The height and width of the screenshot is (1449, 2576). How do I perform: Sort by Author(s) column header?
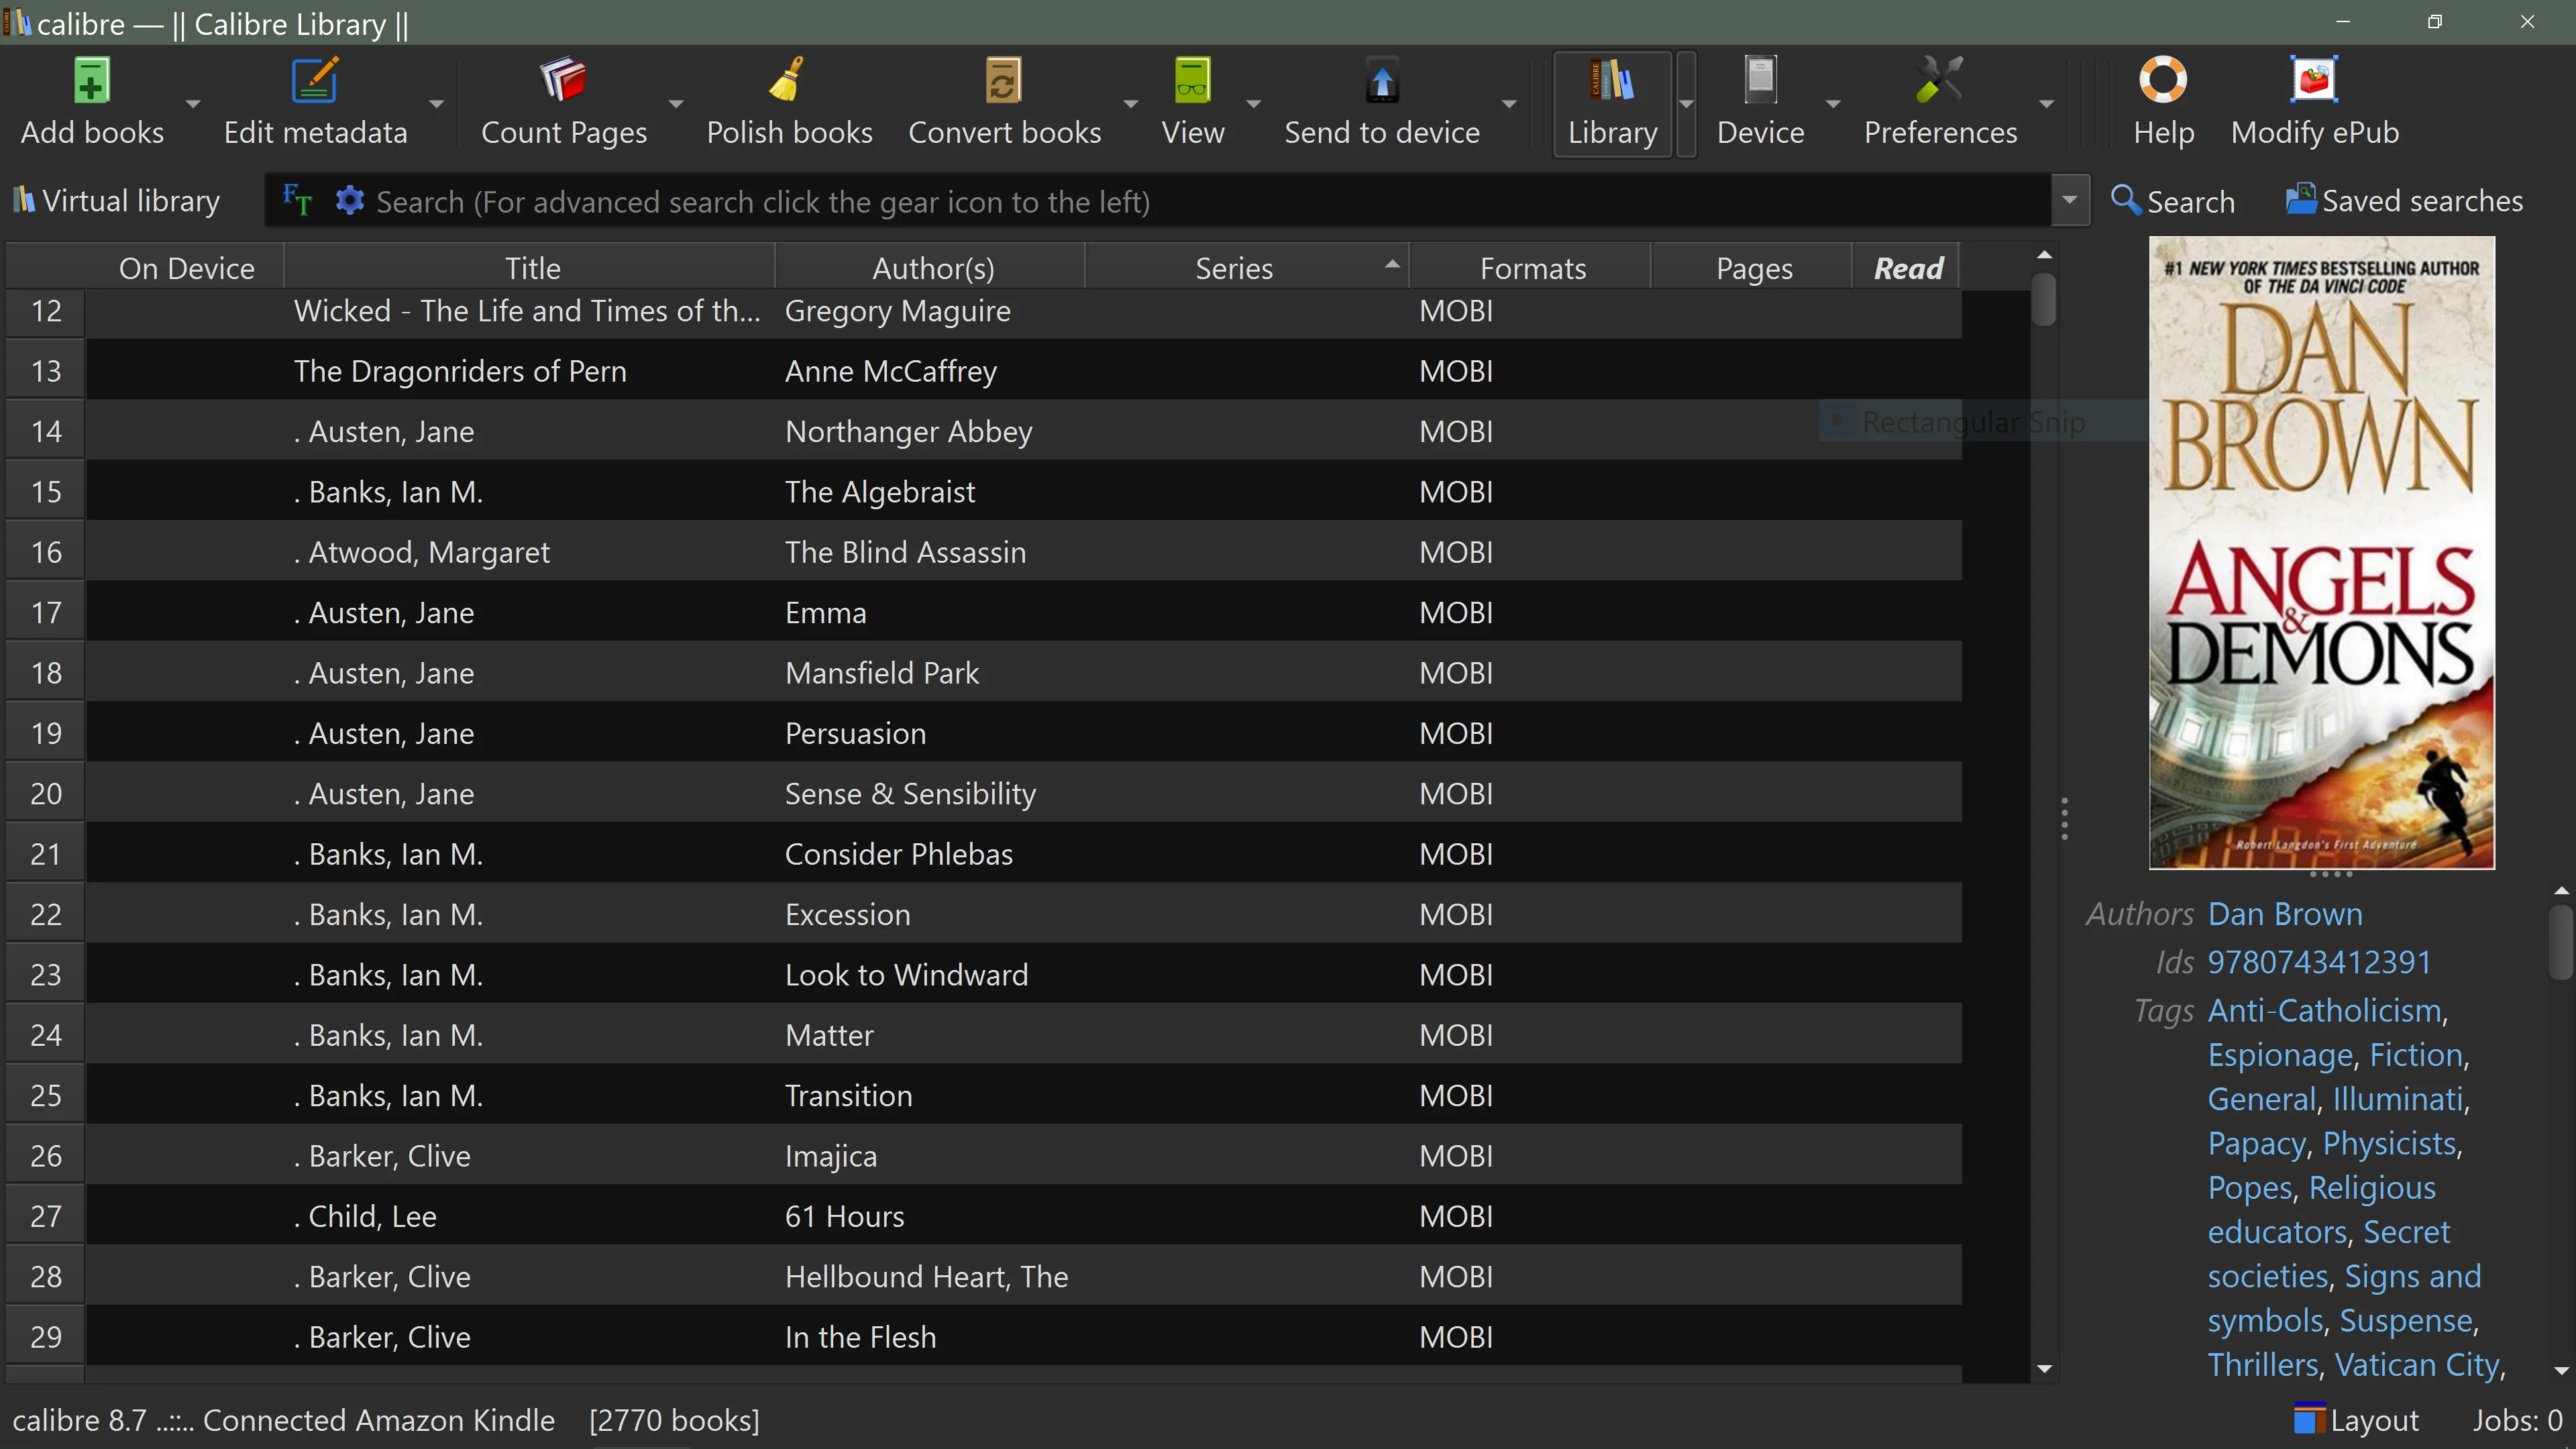[x=933, y=268]
